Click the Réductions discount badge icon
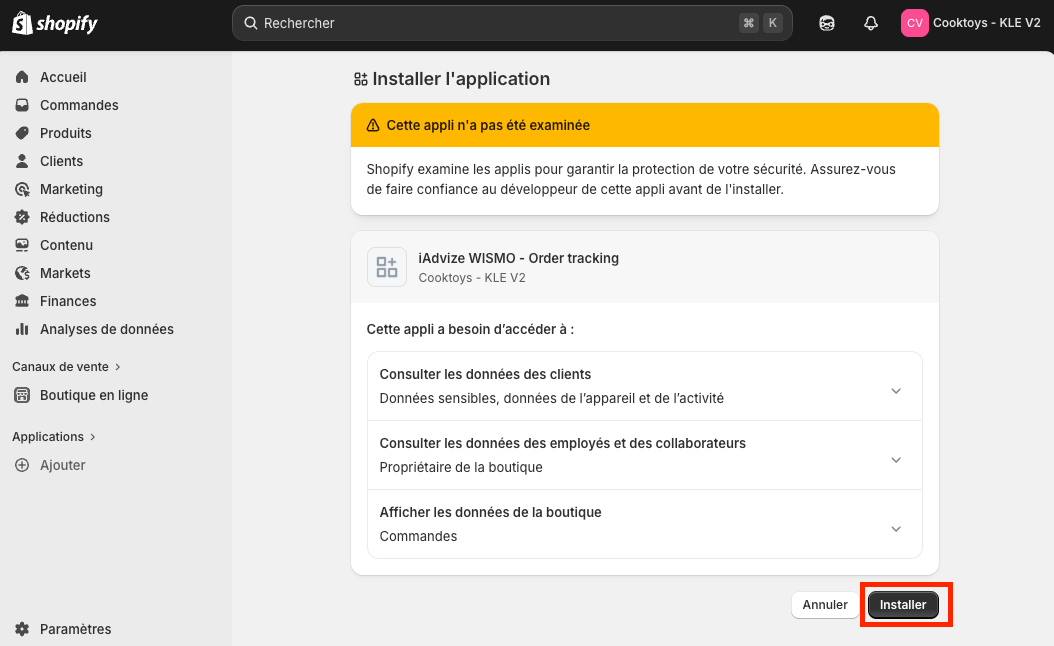Screen dimensions: 1054x646 22,217
